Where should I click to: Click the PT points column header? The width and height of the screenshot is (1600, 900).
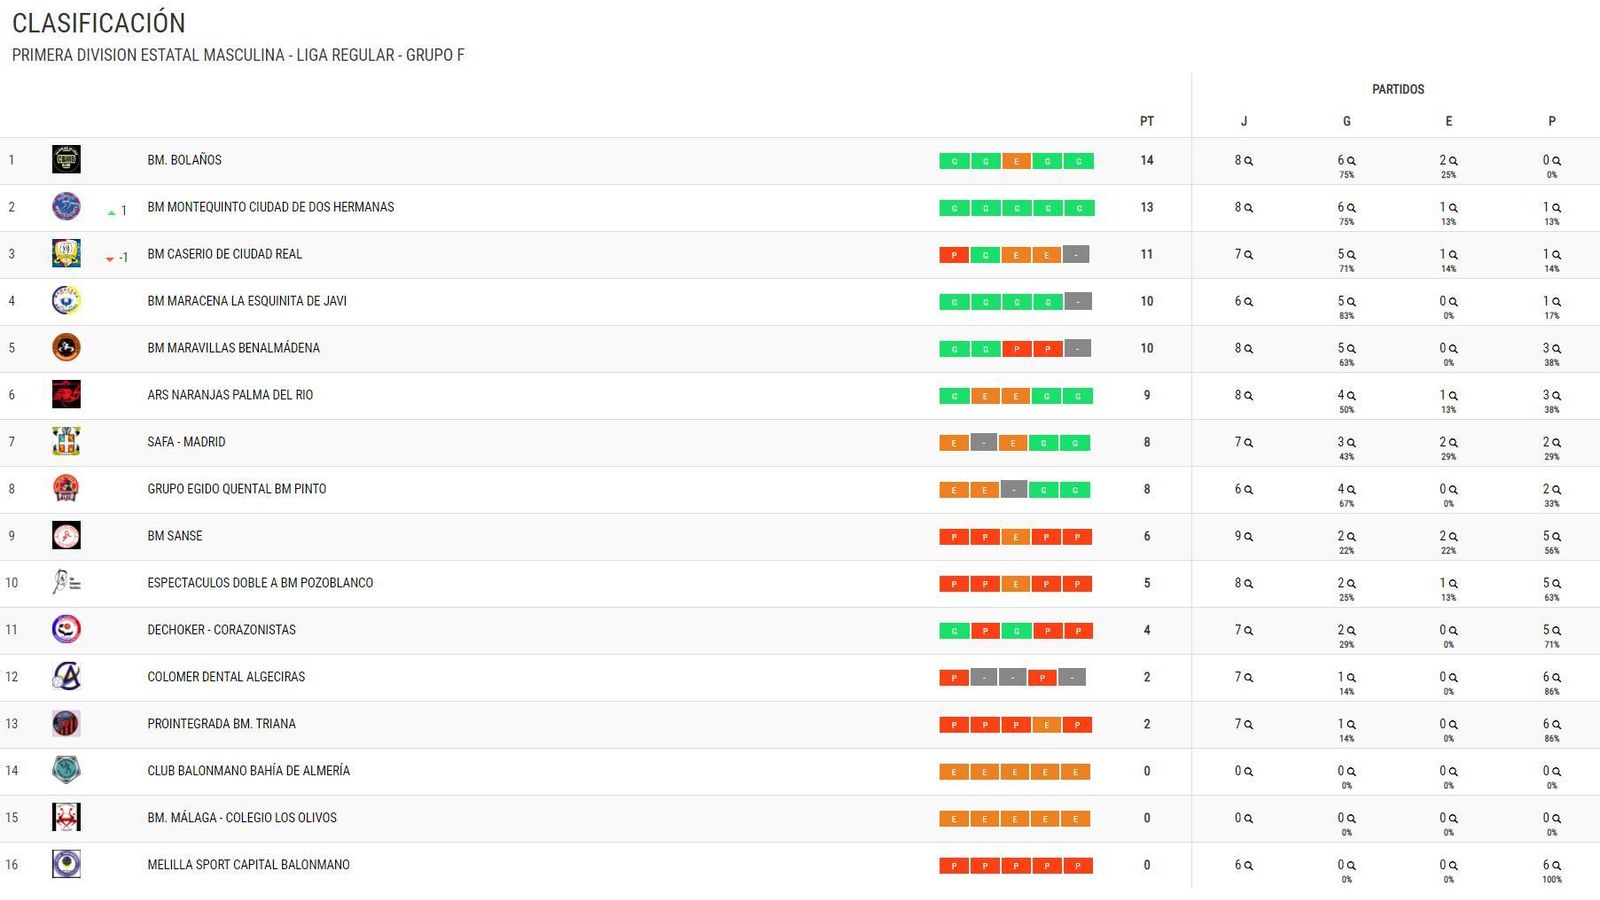point(1147,121)
